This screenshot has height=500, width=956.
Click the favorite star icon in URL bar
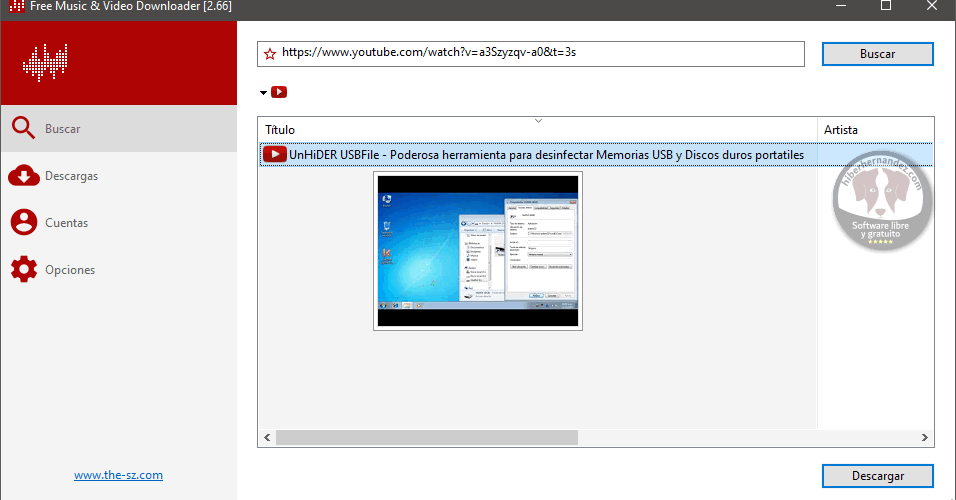(270, 54)
